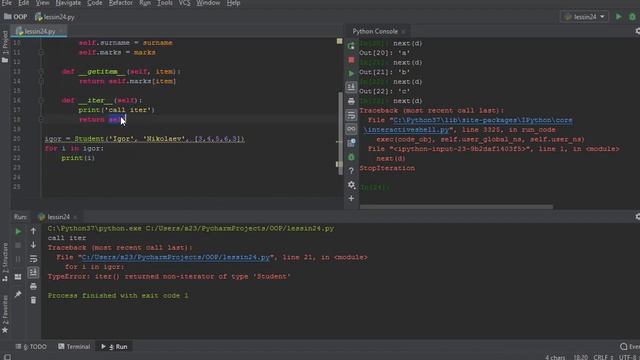This screenshot has height=360, width=640.
Task: Open the VCS menu
Action: 184,3
